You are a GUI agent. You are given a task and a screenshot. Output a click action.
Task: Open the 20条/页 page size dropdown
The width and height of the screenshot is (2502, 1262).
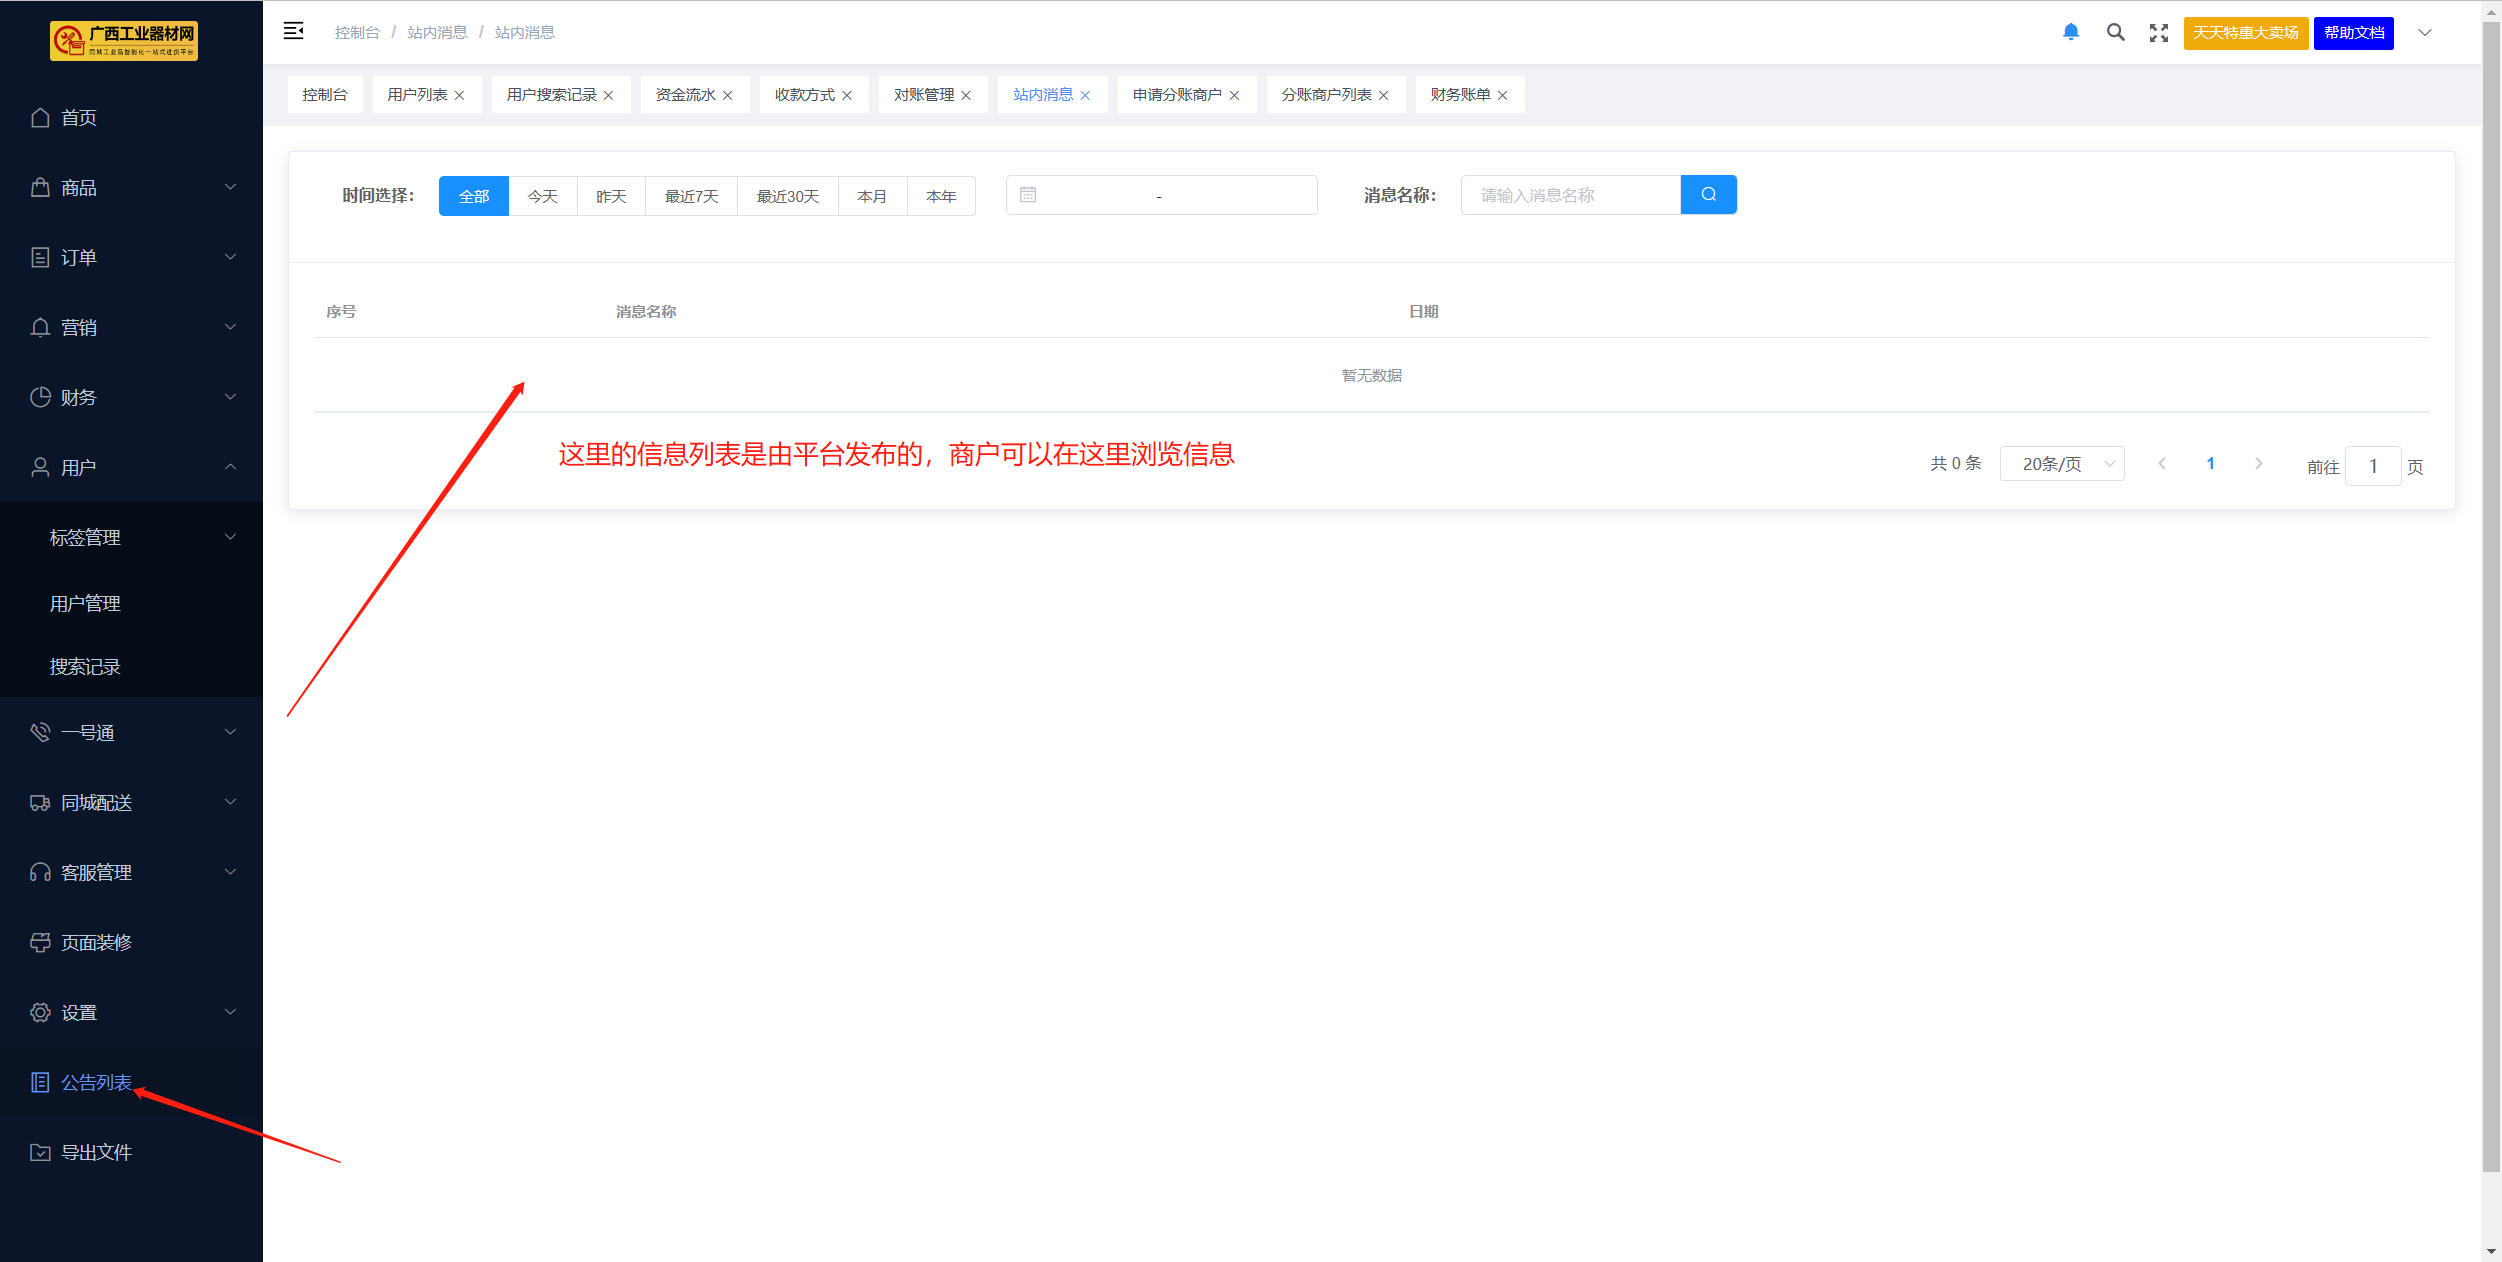(x=2061, y=464)
